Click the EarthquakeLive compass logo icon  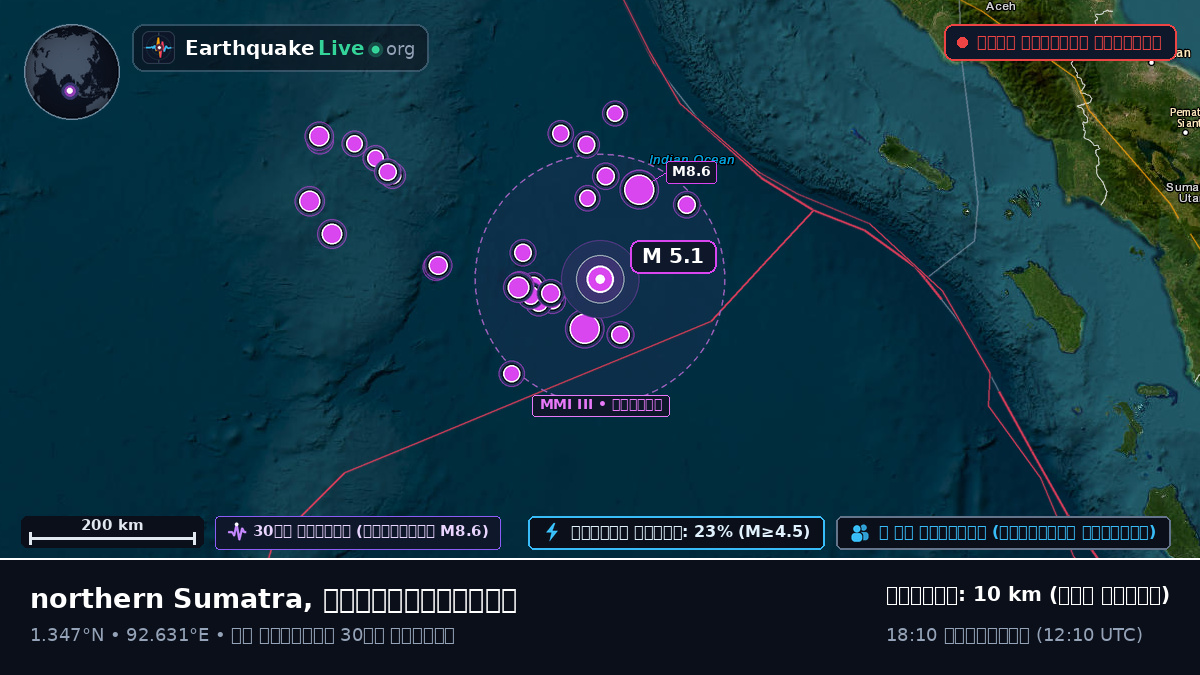(x=159, y=48)
